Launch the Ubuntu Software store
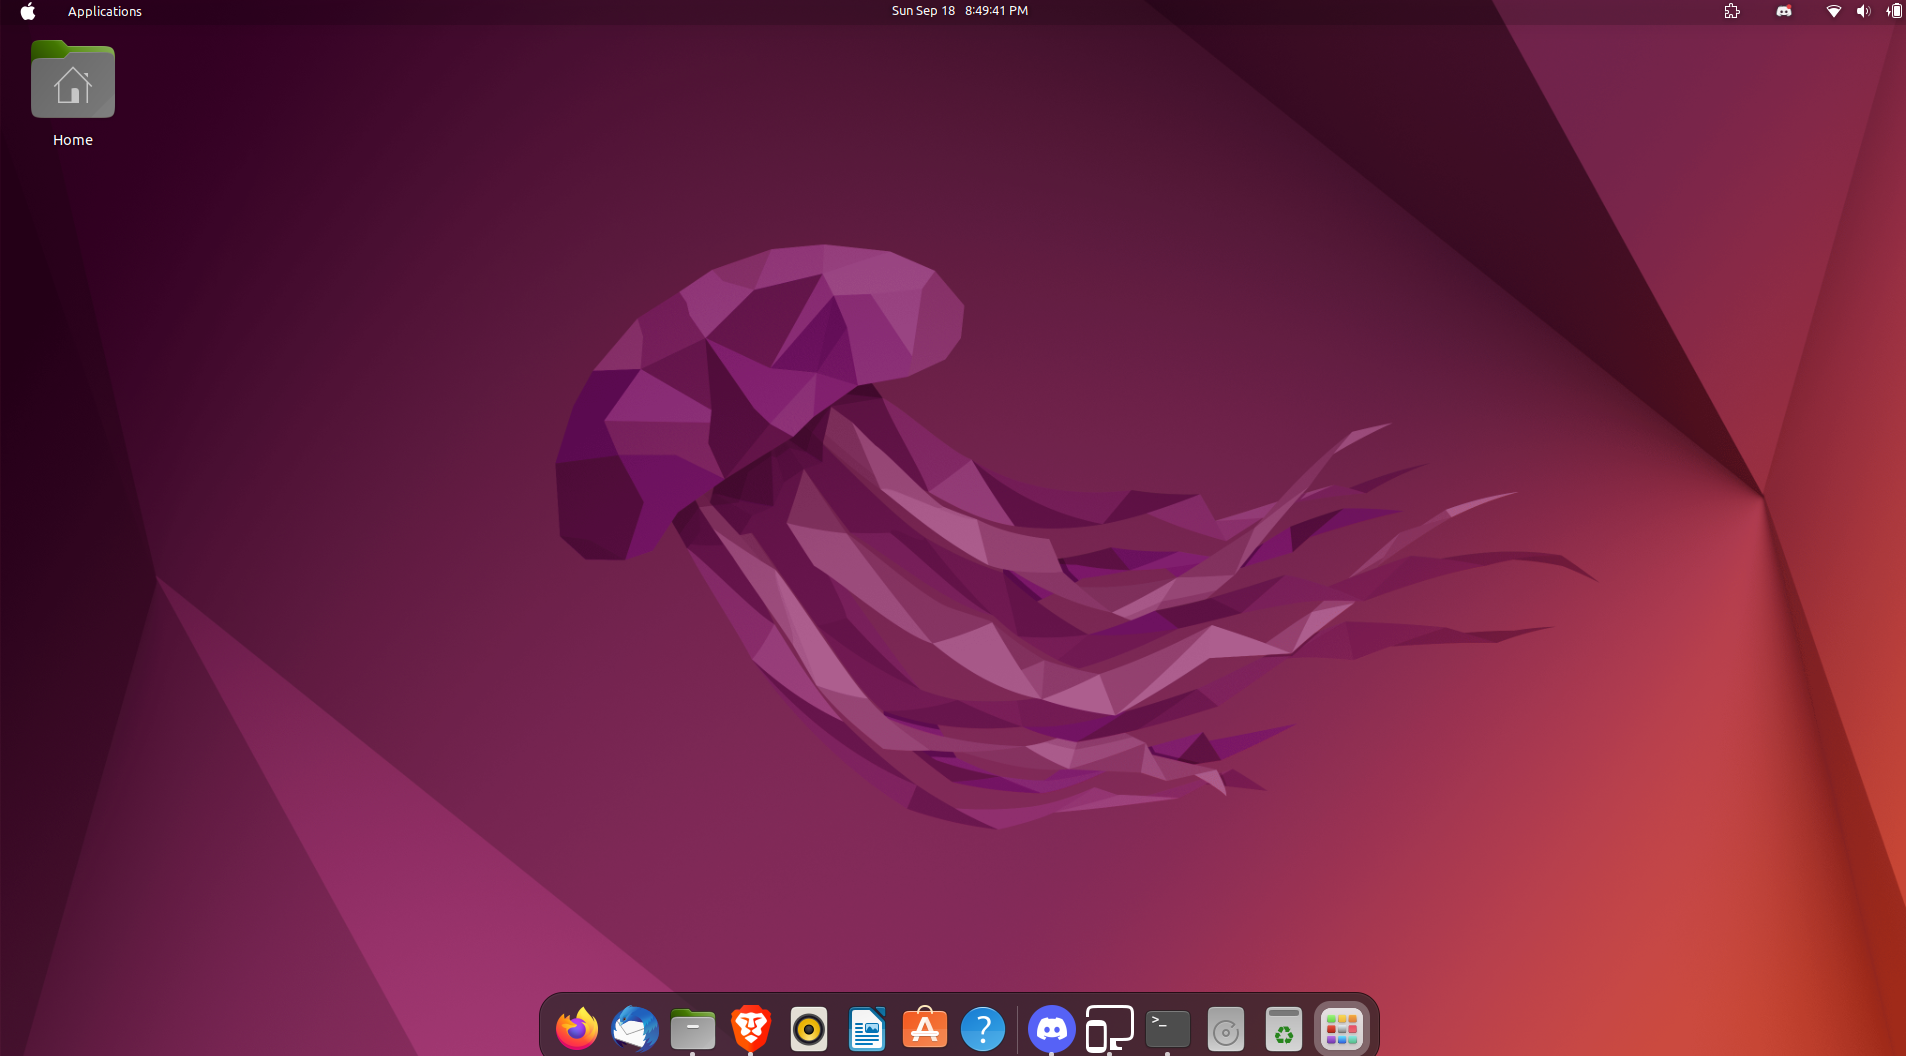 924,1028
